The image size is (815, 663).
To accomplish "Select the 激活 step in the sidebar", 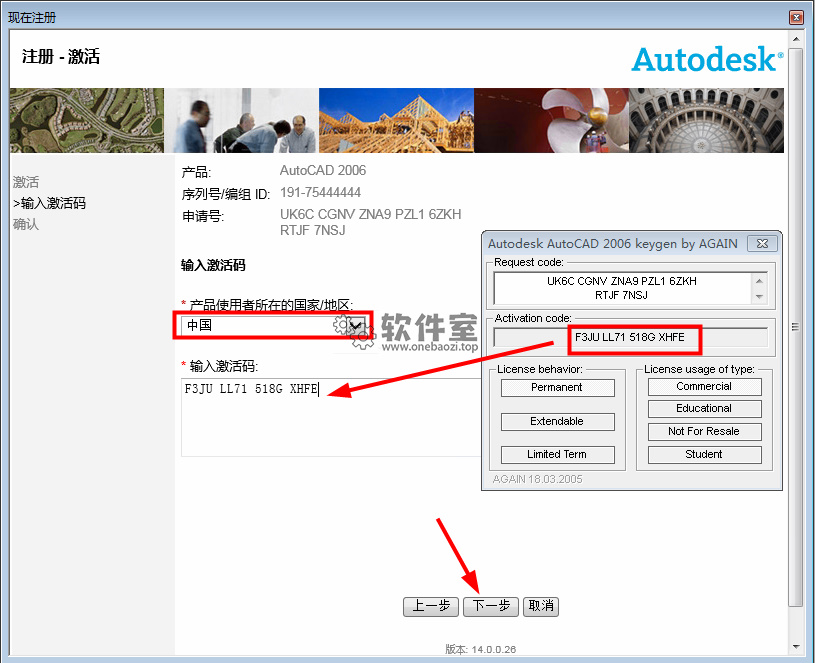I will 26,182.
